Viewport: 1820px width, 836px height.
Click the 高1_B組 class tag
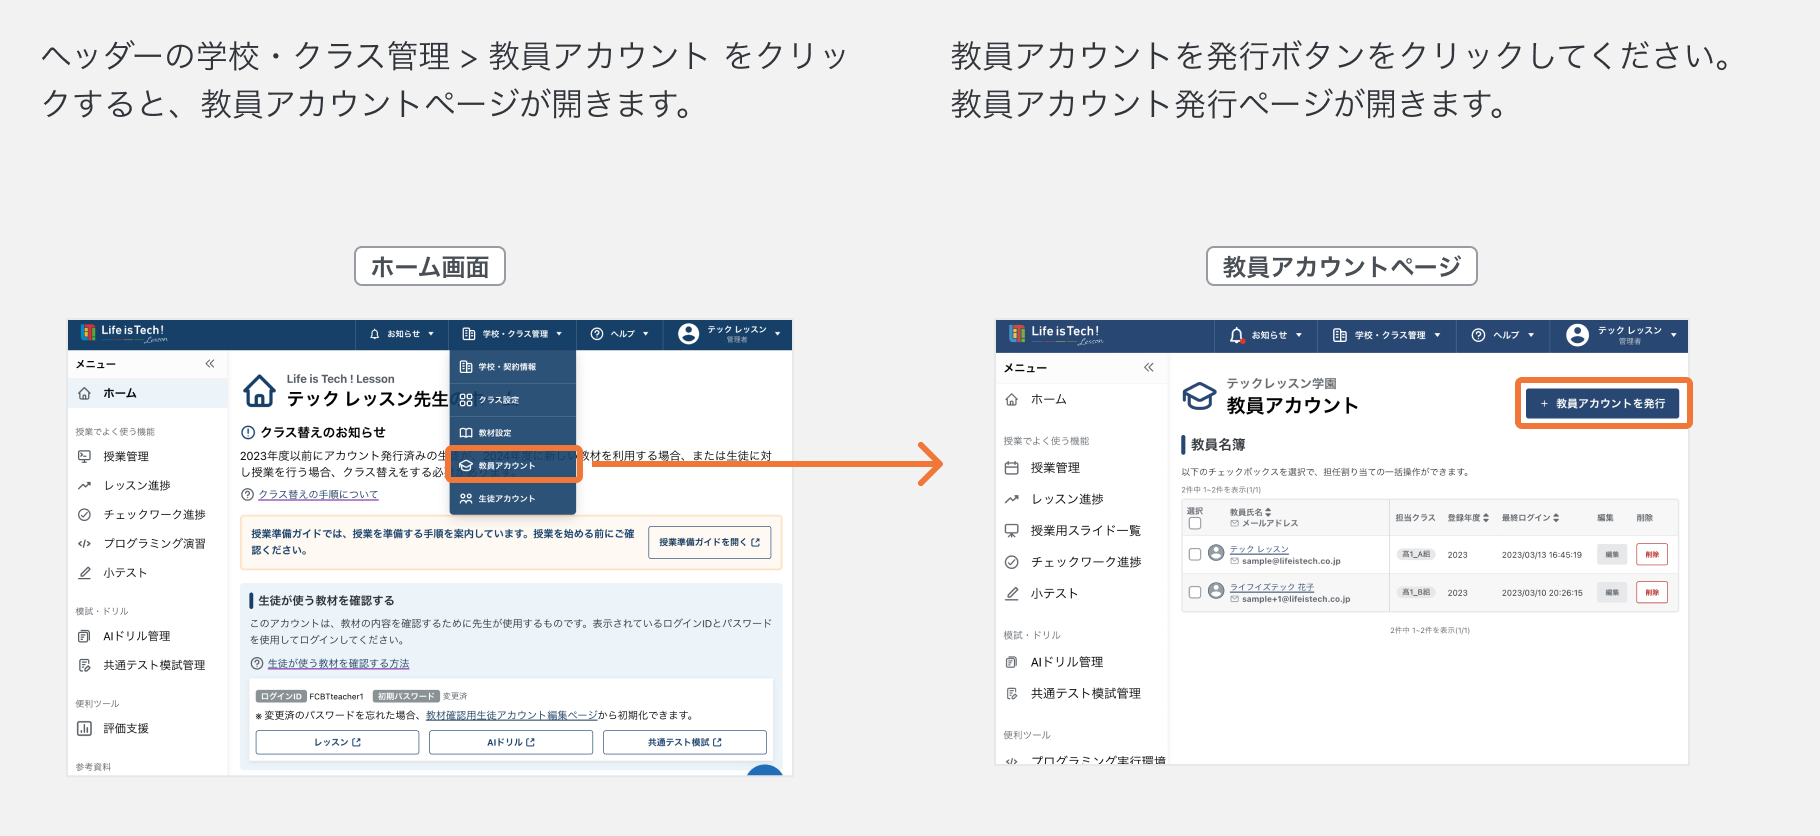[1416, 592]
